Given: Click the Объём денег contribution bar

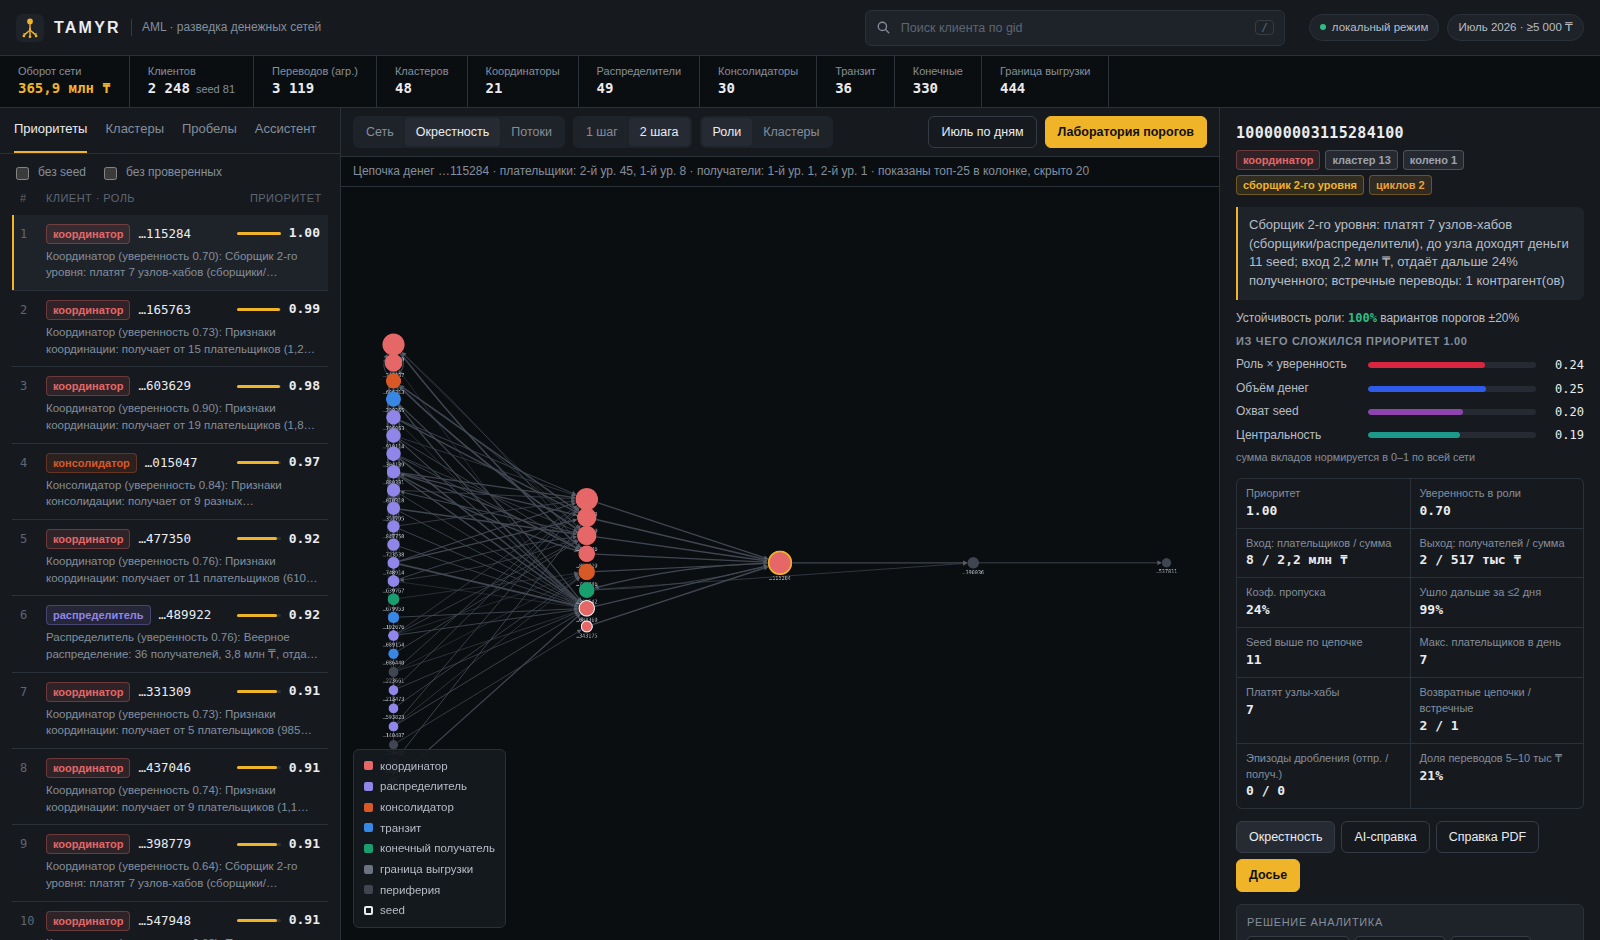Looking at the screenshot, I should click(1452, 389).
